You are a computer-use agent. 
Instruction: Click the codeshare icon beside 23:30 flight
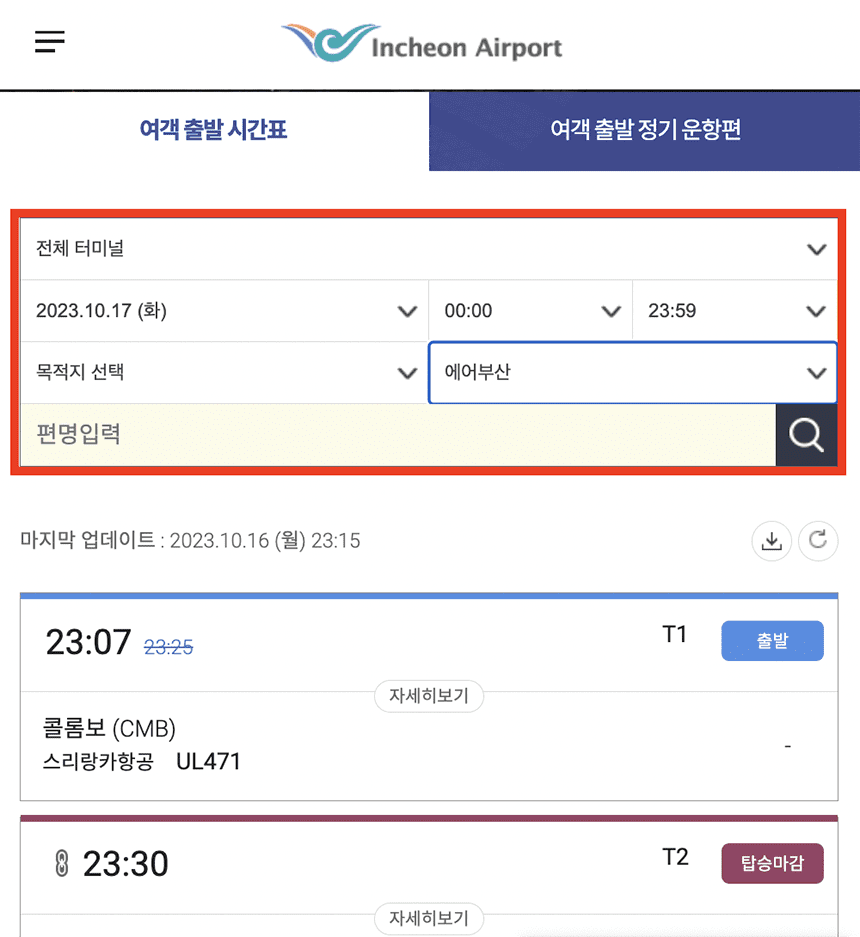62,863
